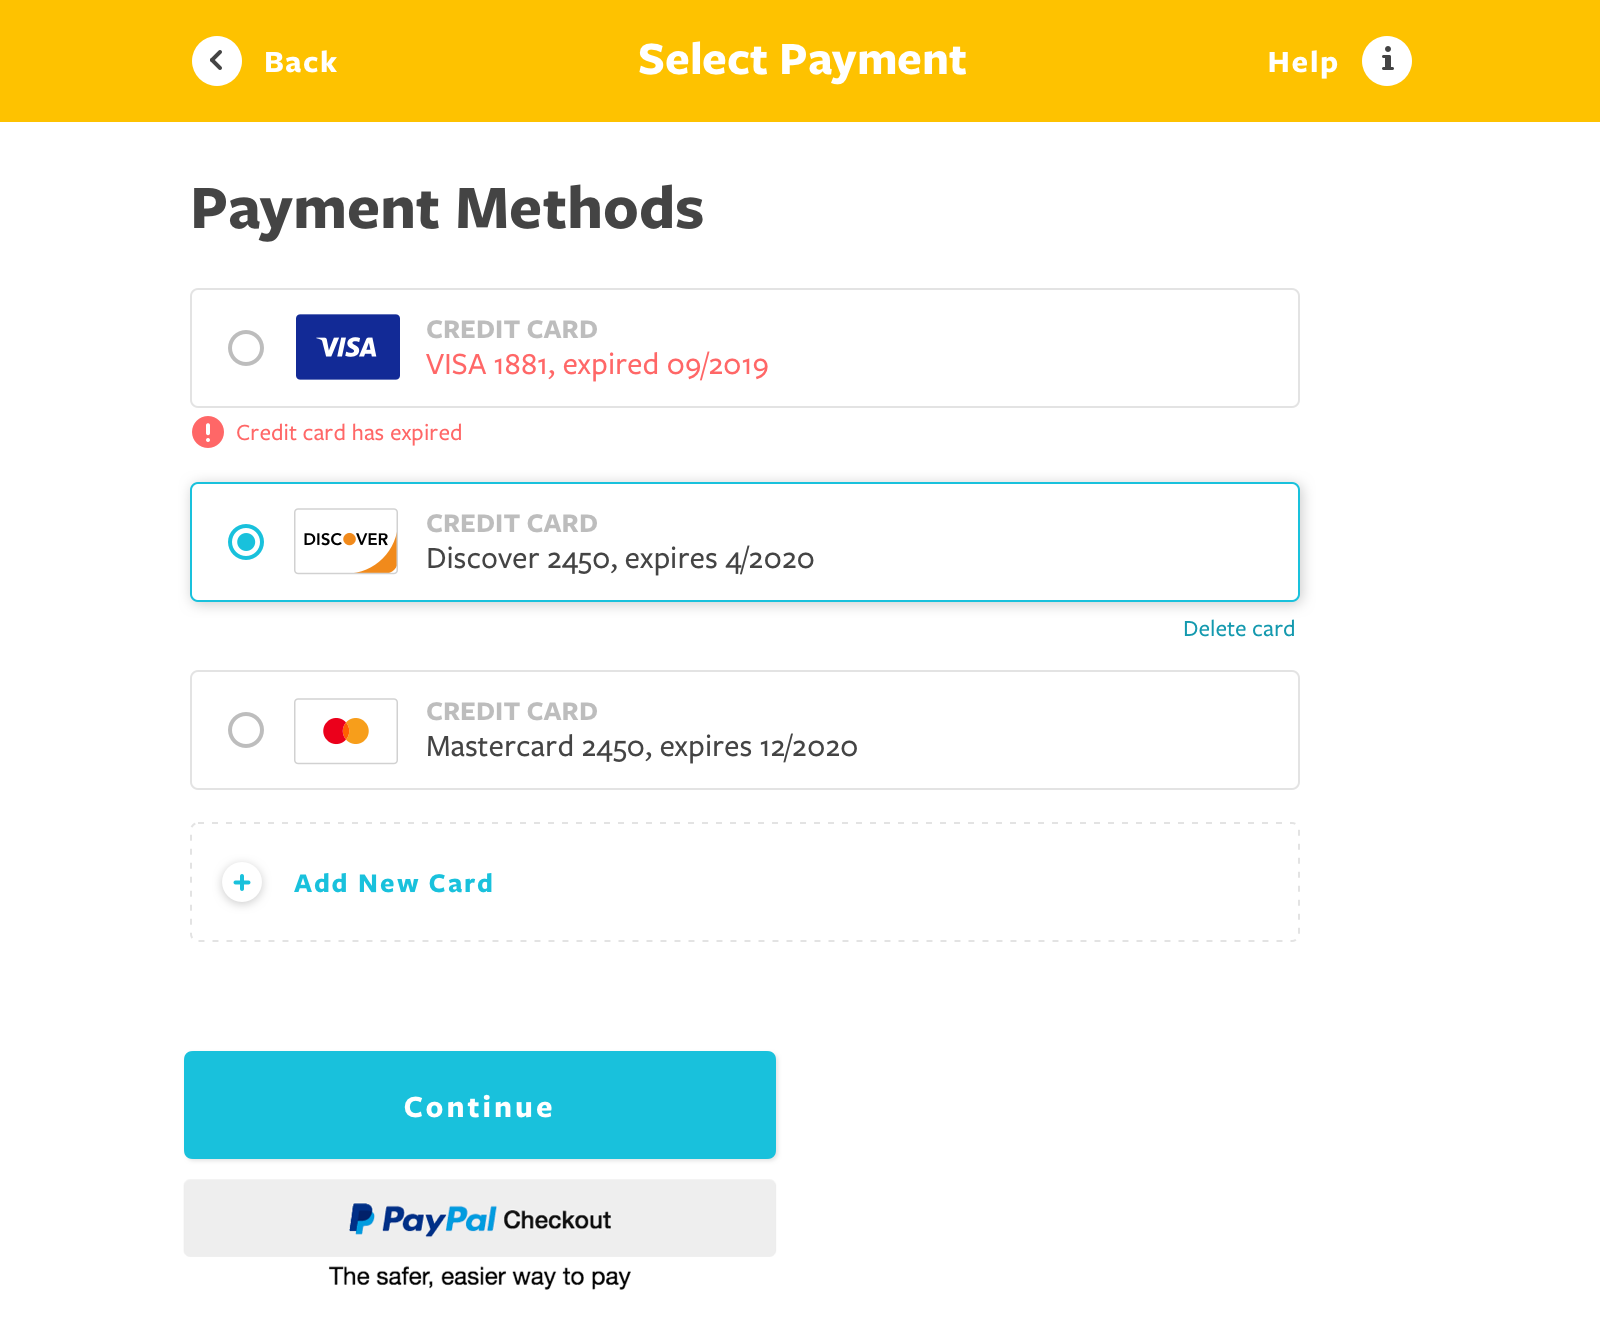The width and height of the screenshot is (1600, 1334).
Task: Click the Delete card link
Action: [1238, 629]
